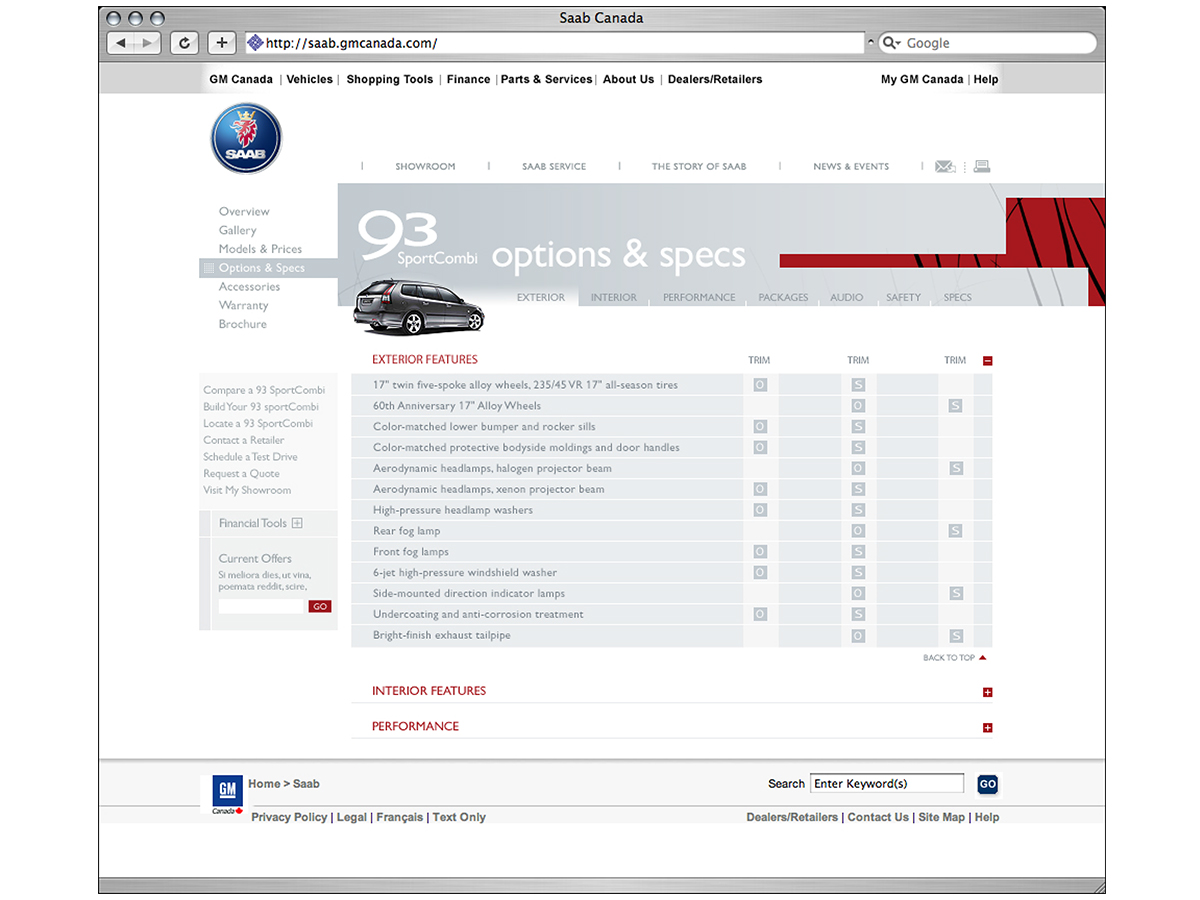Click the red GO button under Current Offers
The width and height of the screenshot is (1200, 900).
click(320, 607)
